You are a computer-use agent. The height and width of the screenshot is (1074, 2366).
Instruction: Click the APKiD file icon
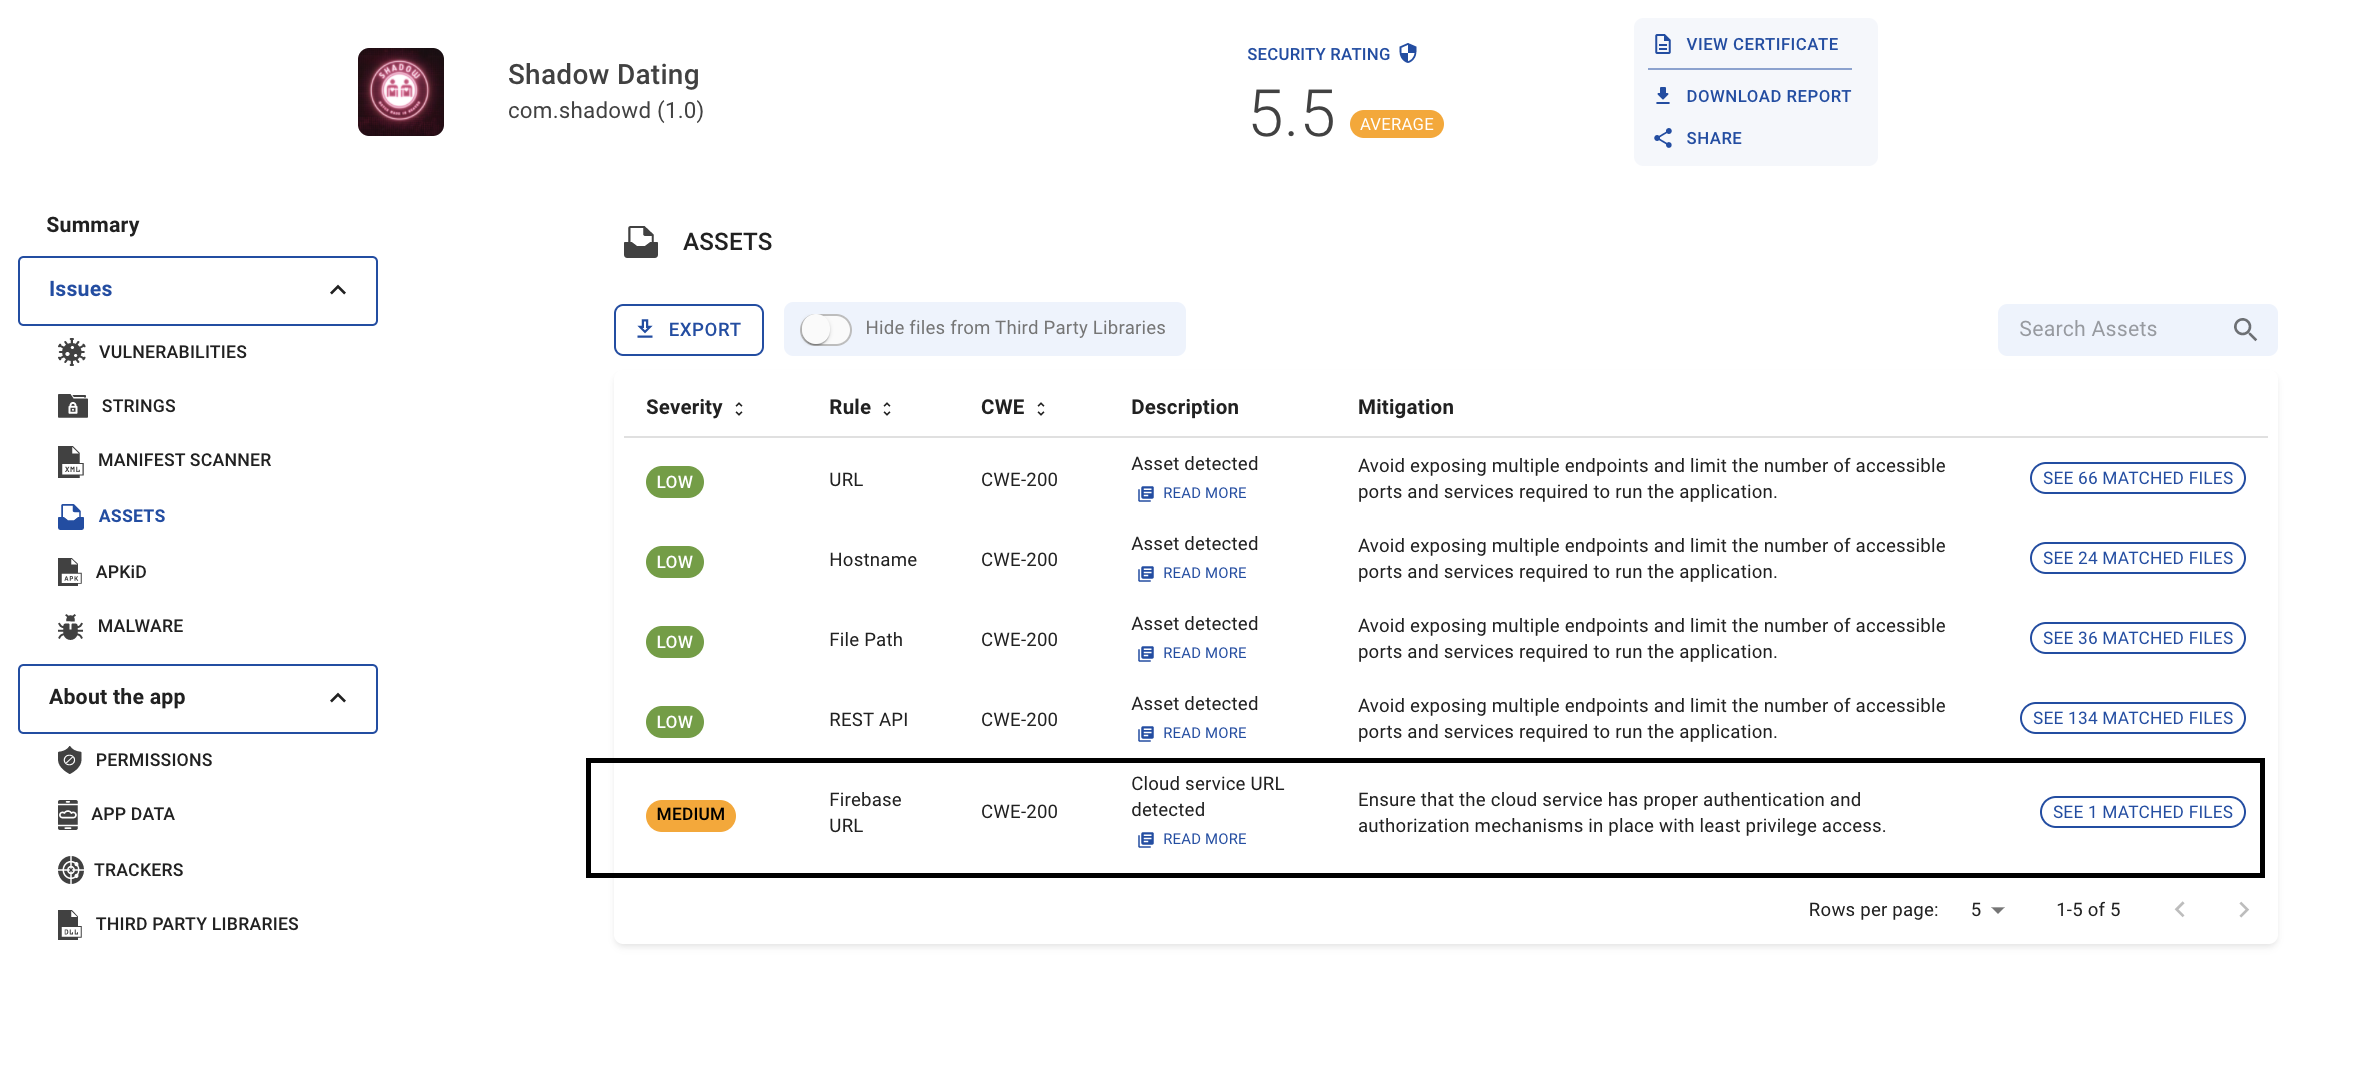[x=69, y=572]
